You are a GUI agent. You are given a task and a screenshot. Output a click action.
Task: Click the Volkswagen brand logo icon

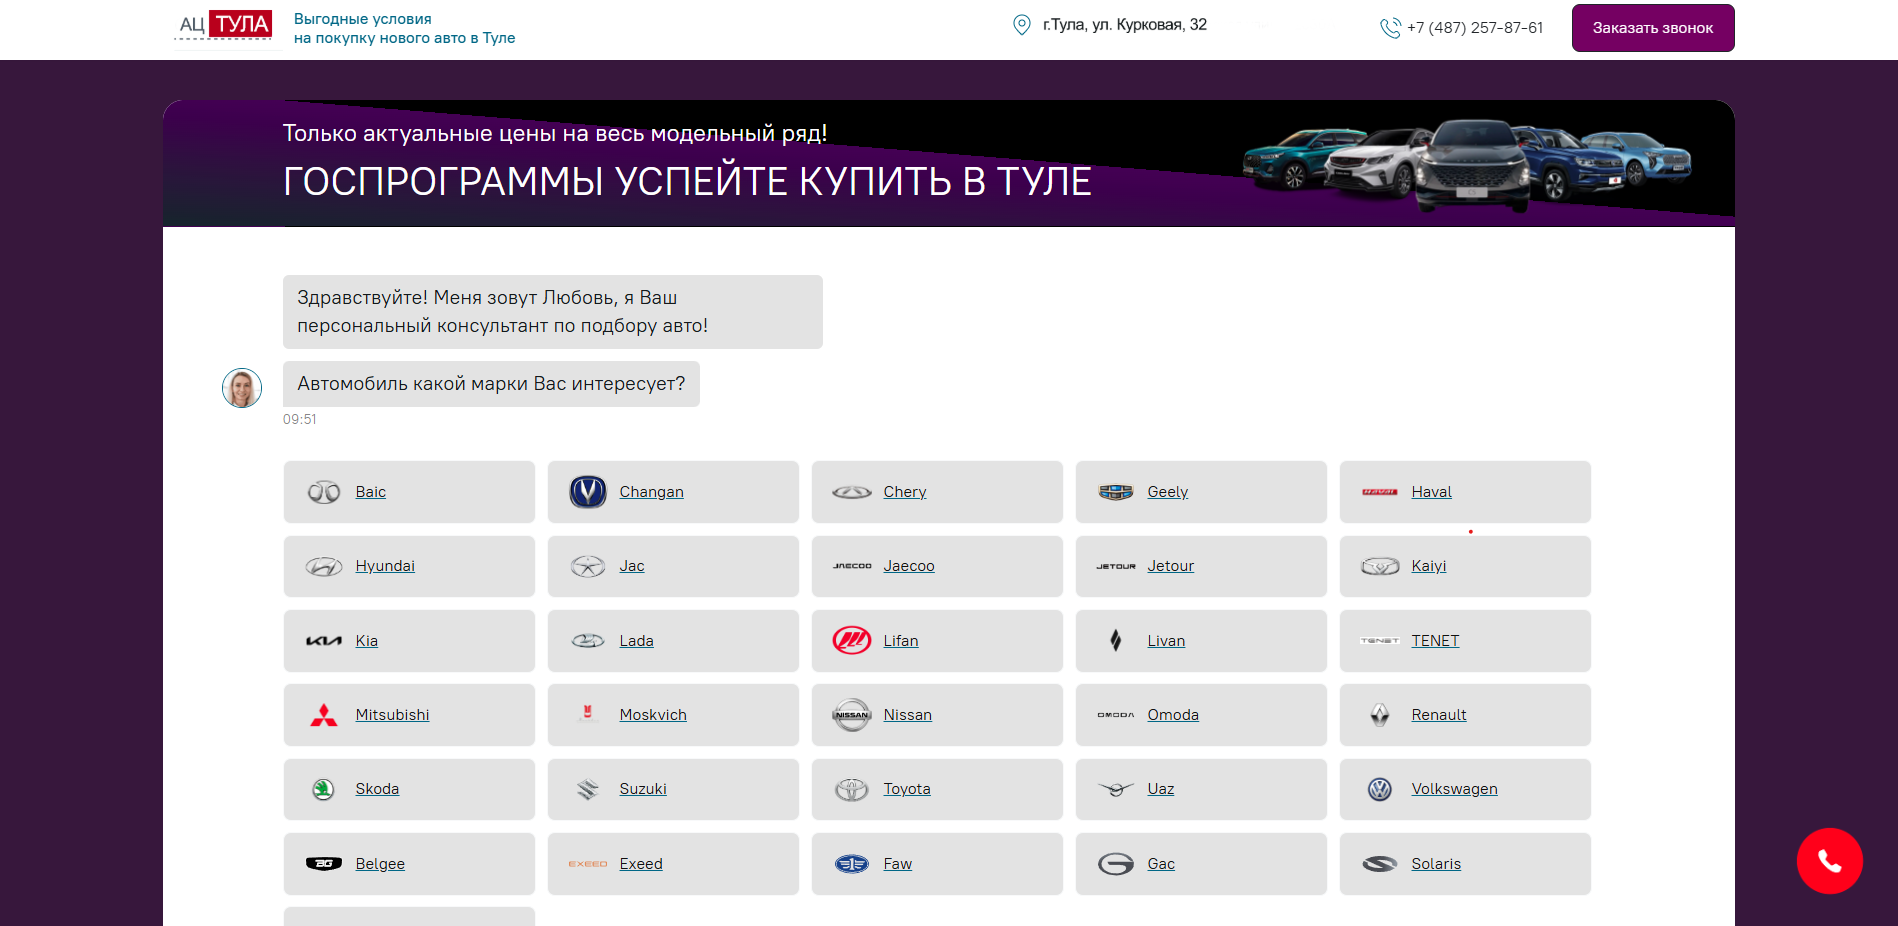point(1380,790)
